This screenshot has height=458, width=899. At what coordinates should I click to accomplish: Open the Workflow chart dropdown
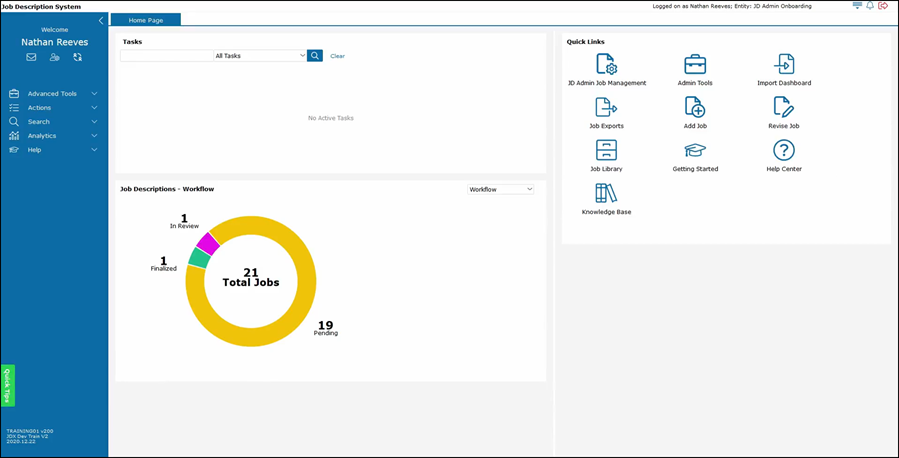501,189
